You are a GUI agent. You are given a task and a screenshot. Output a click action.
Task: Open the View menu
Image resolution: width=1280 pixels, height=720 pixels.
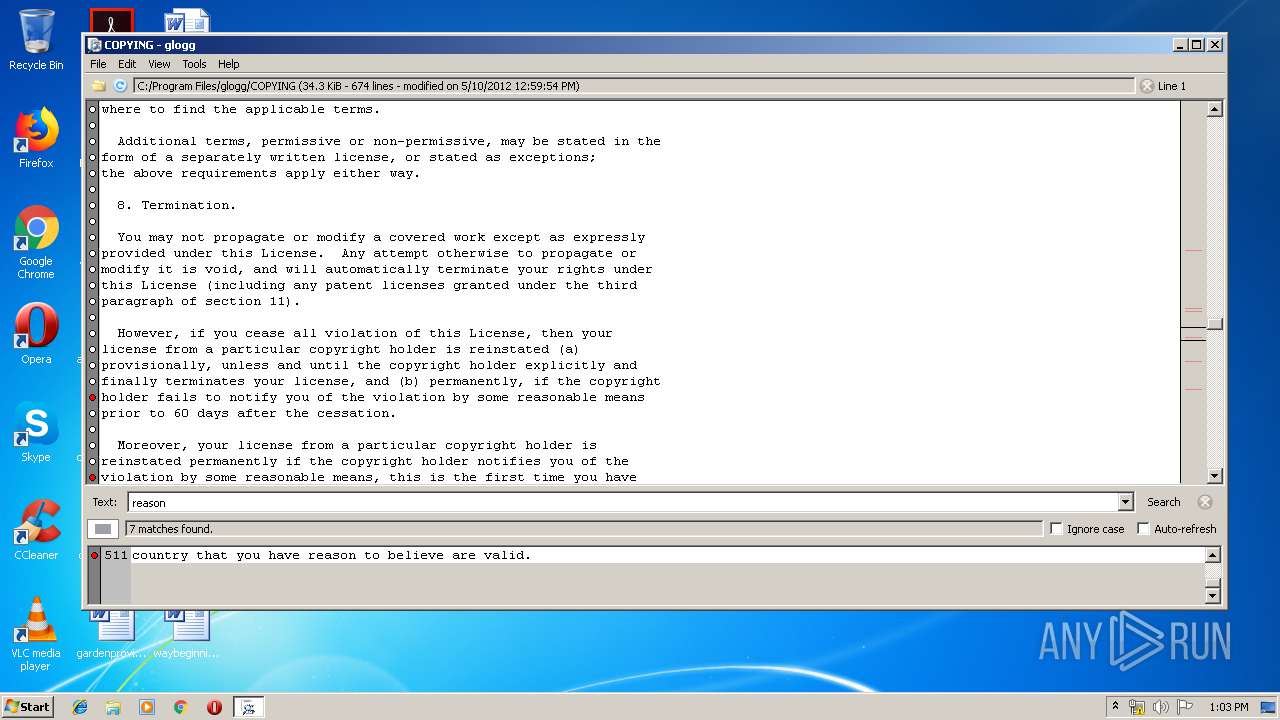click(x=159, y=64)
